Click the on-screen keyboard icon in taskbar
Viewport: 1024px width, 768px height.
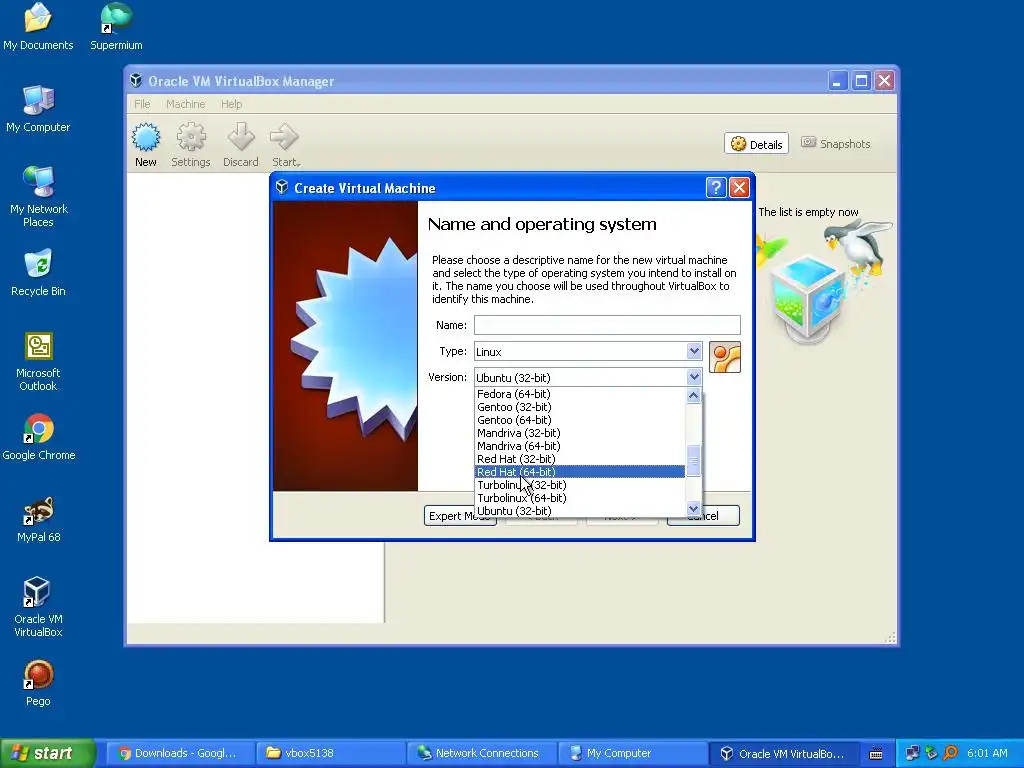(x=876, y=754)
